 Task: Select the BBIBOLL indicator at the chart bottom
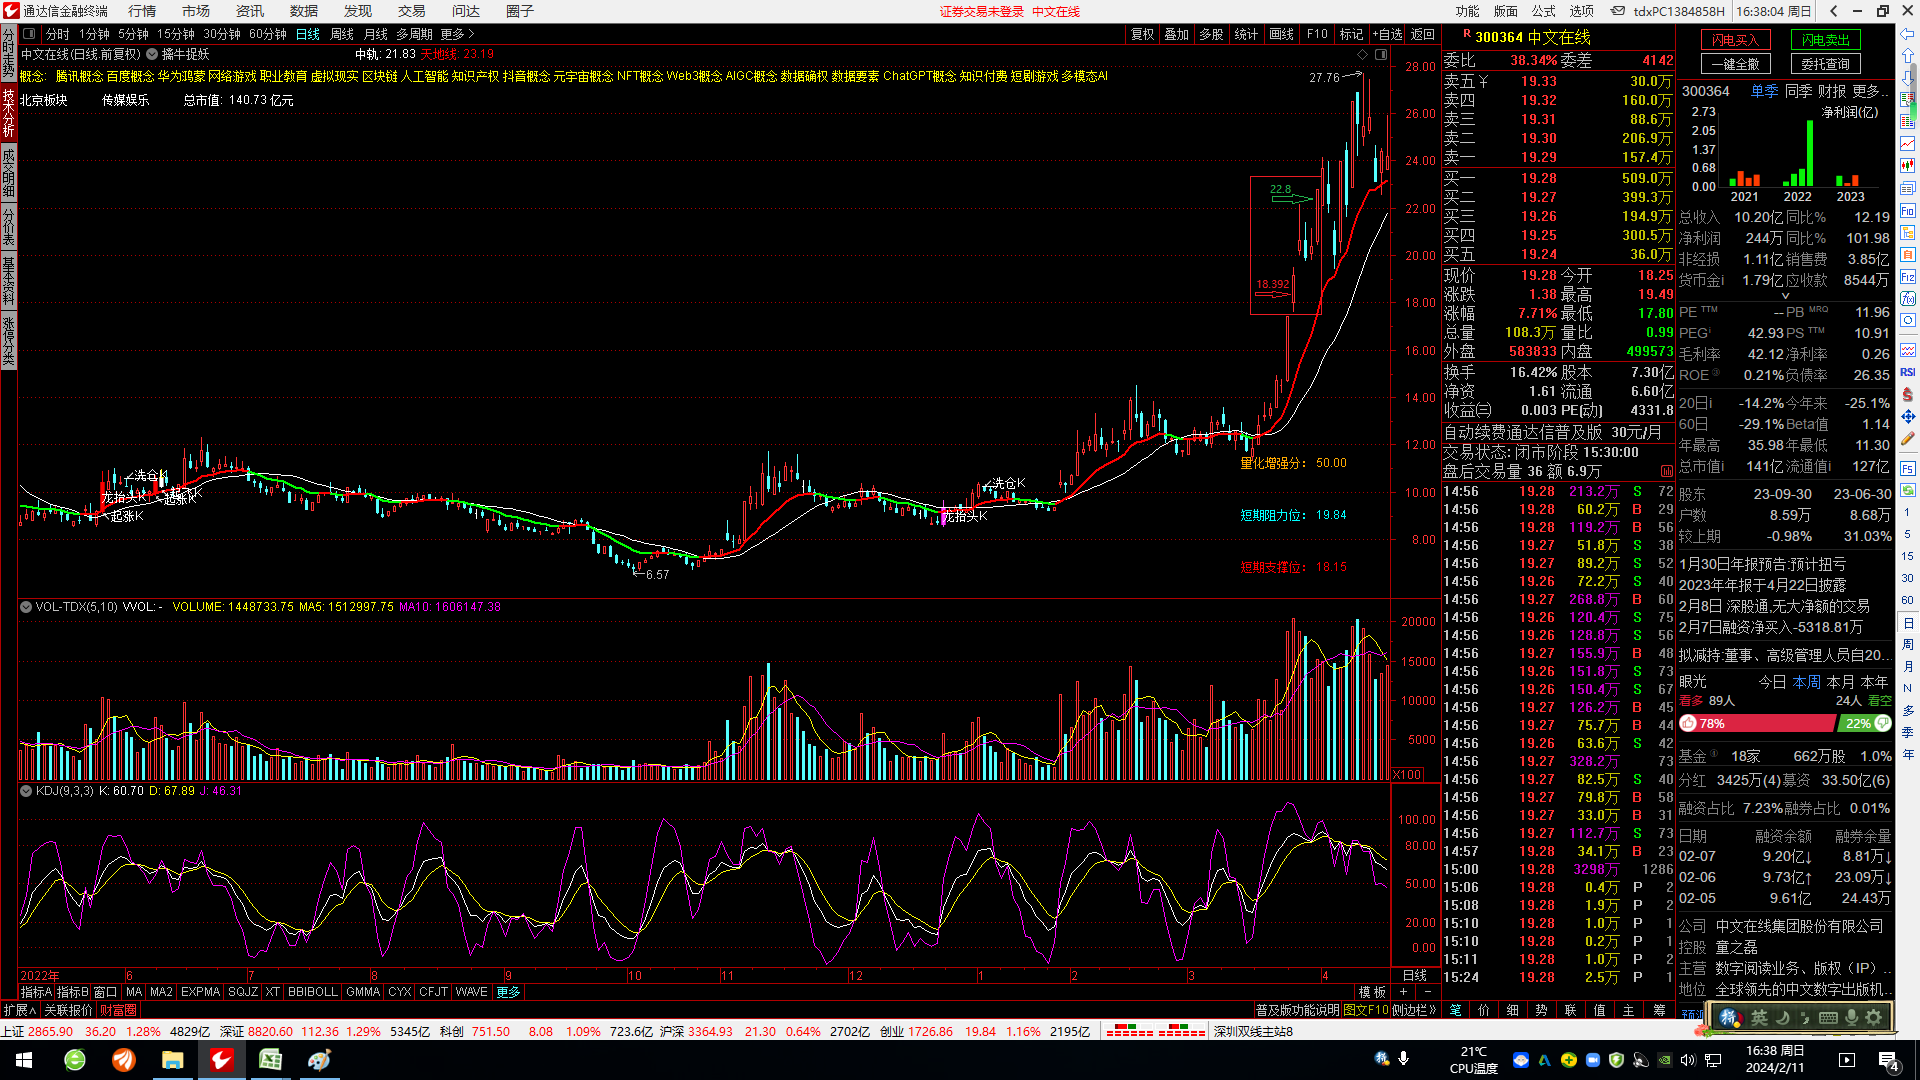click(312, 992)
